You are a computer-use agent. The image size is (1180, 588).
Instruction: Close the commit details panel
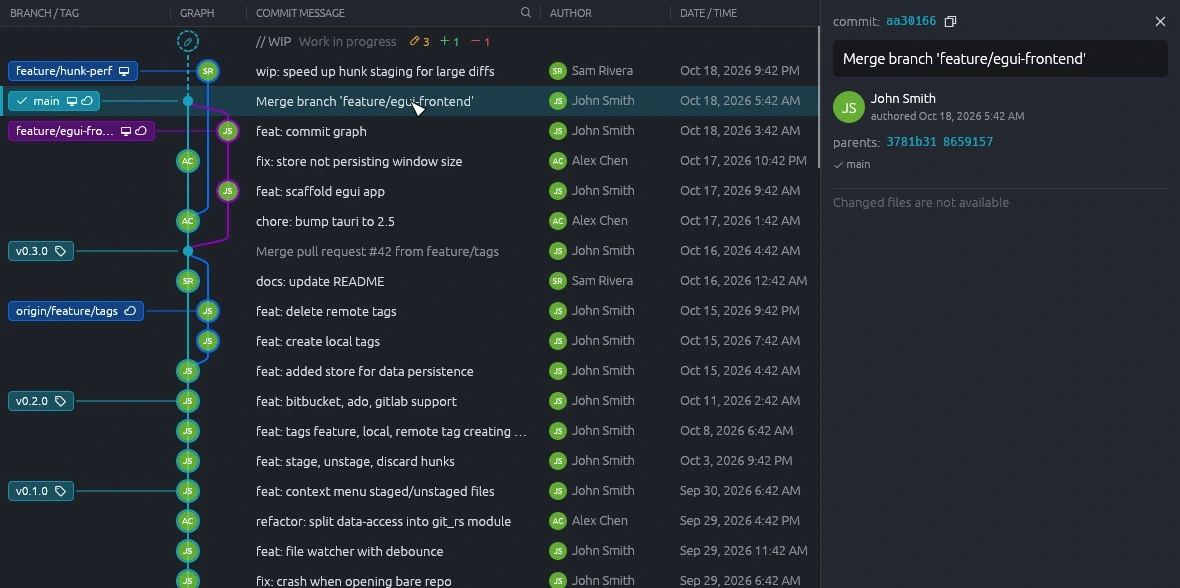coord(1160,22)
